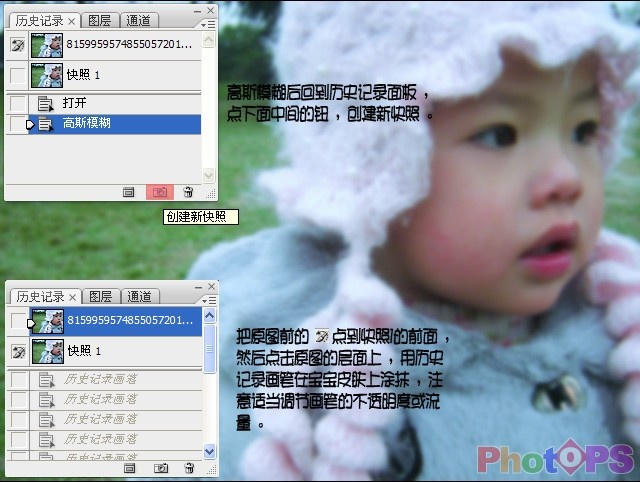The height and width of the screenshot is (482, 640).
Task: Click step icon of first 历史记录画笔 row
Action: point(46,380)
